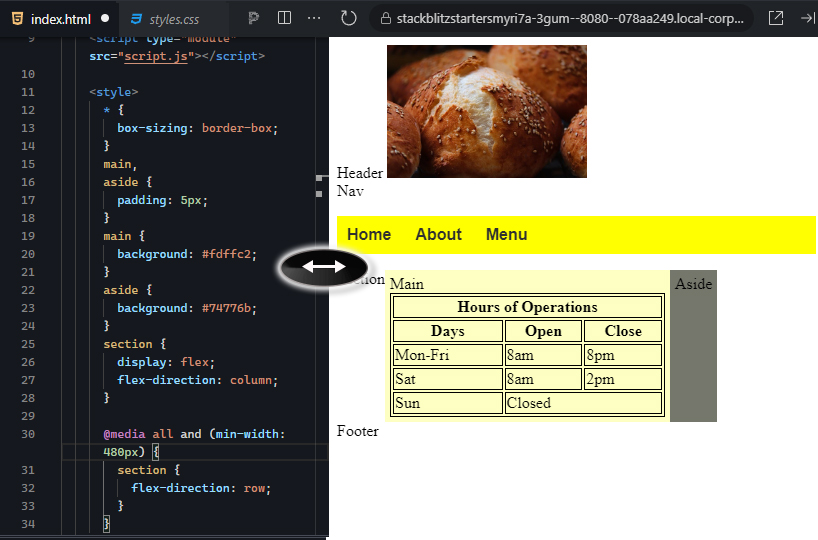Click the CSS file icon on styles.css tab
818x540 pixels.
137,19
